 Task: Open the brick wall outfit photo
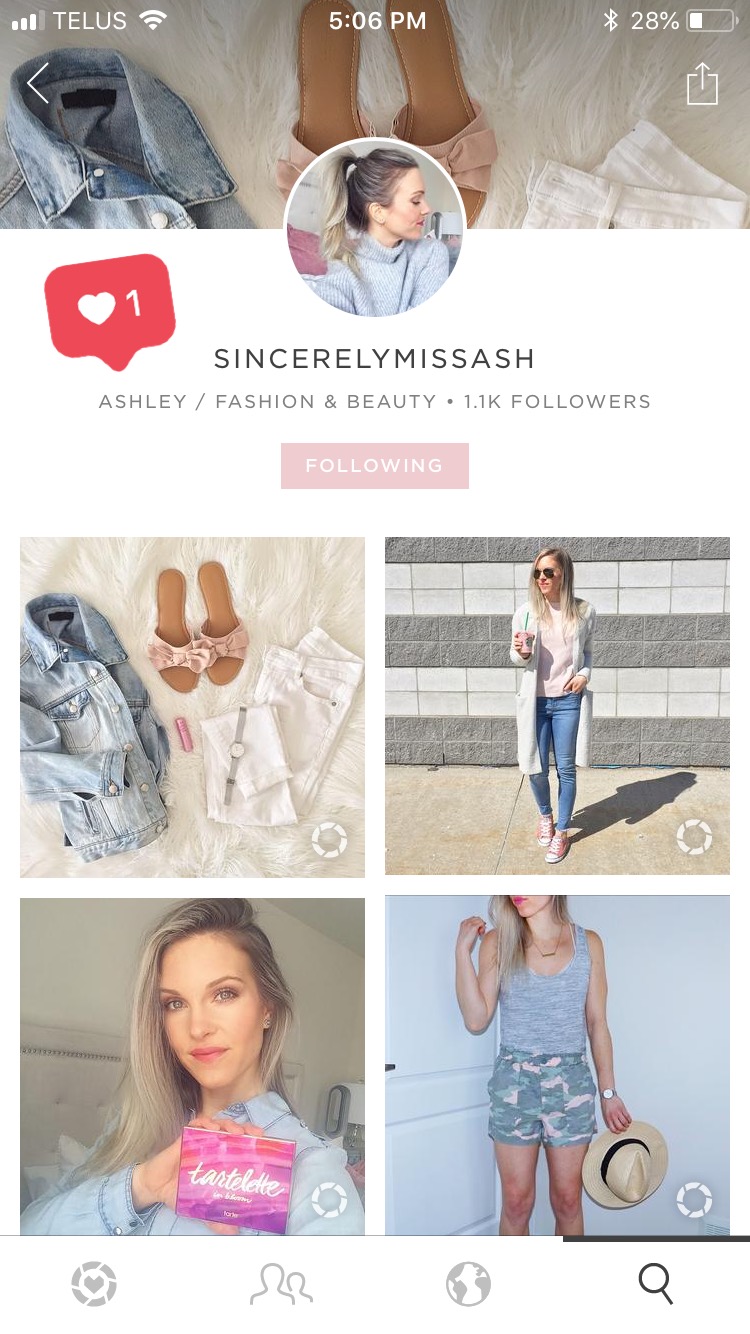tap(557, 706)
